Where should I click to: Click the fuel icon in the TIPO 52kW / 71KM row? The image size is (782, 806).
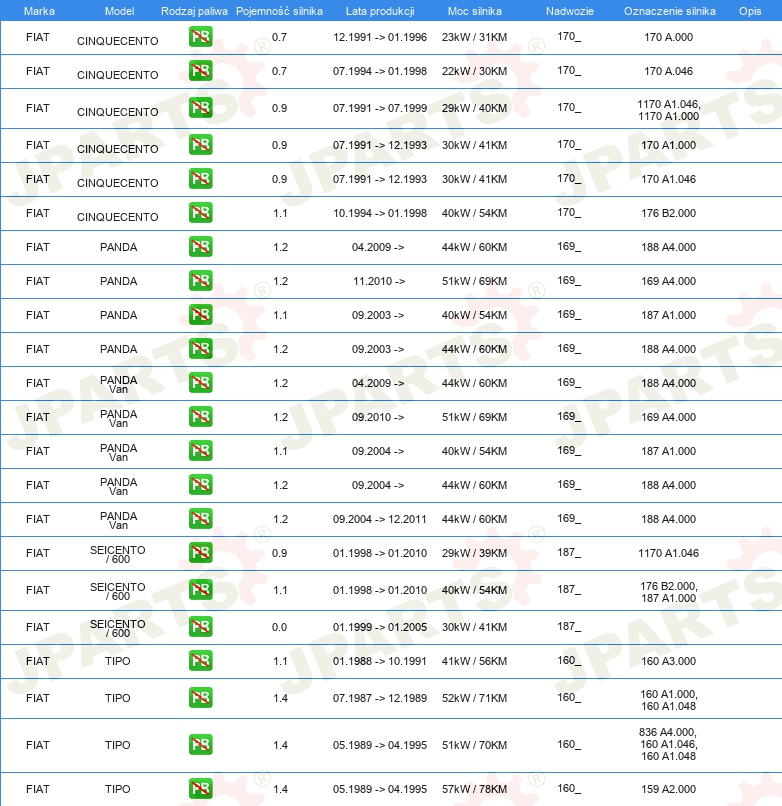click(201, 698)
